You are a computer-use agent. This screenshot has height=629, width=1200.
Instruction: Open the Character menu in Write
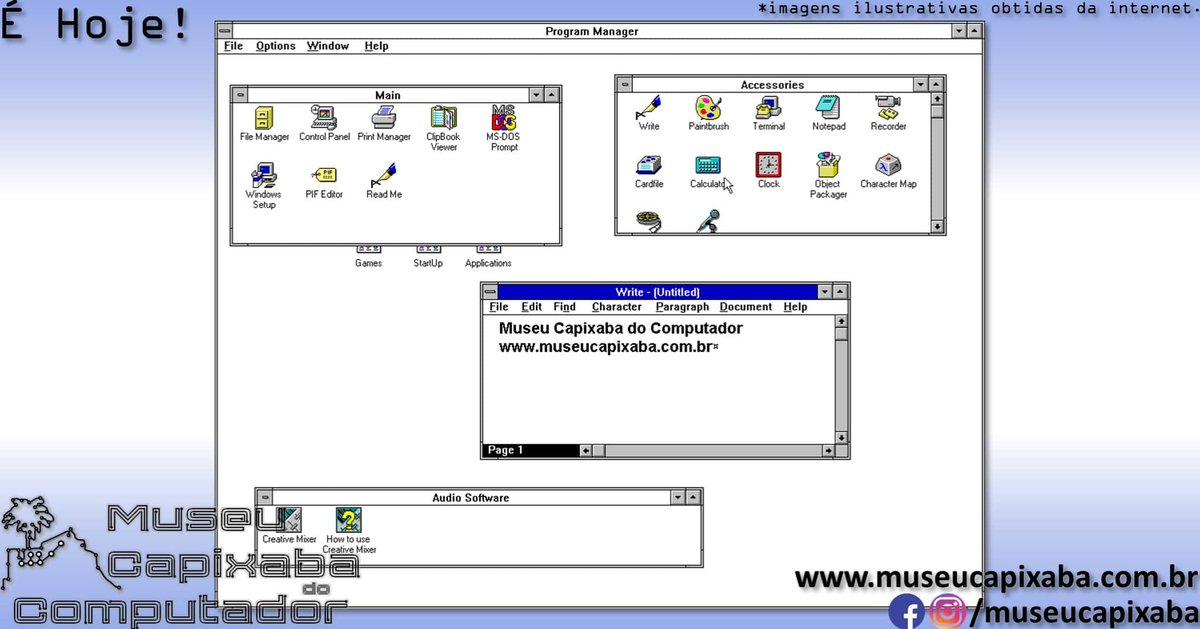[616, 307]
